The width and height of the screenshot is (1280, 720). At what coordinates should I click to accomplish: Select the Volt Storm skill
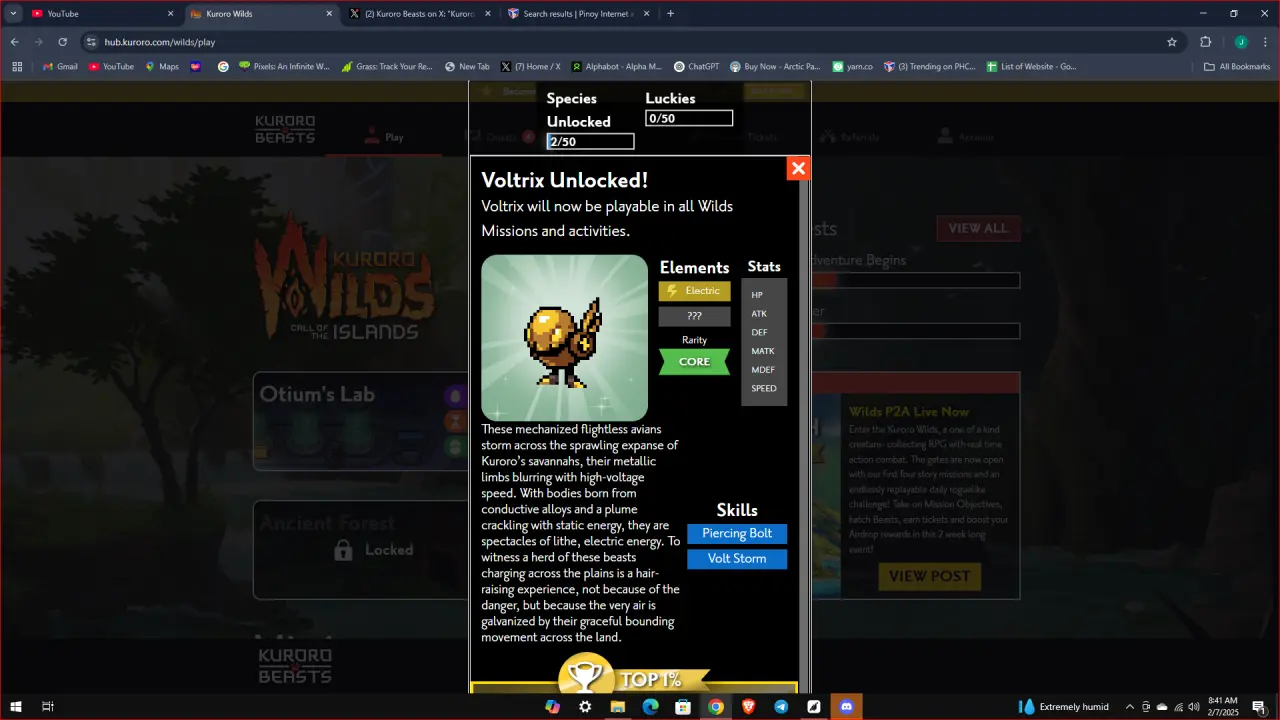click(x=737, y=559)
